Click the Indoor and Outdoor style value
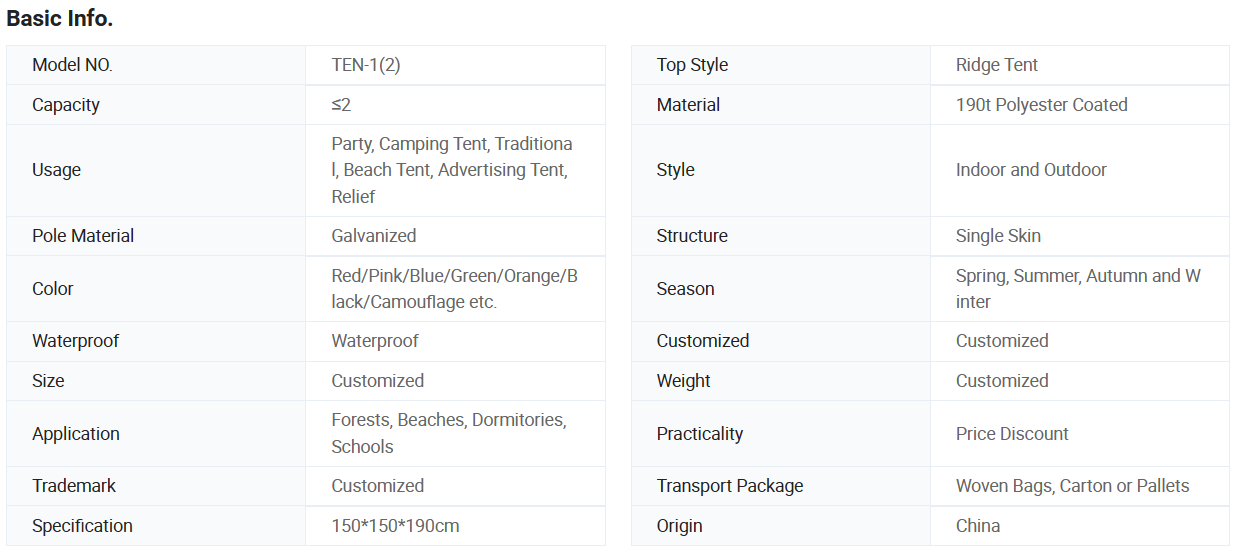The image size is (1236, 555). [1031, 170]
